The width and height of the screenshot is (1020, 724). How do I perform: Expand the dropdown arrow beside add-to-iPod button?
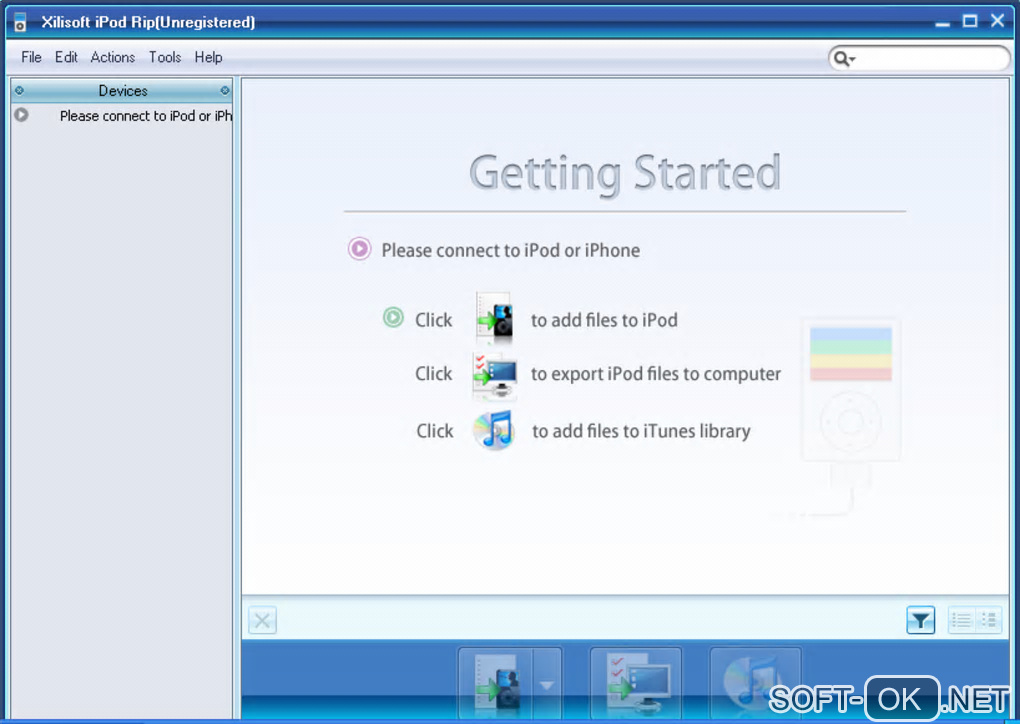[x=547, y=684]
